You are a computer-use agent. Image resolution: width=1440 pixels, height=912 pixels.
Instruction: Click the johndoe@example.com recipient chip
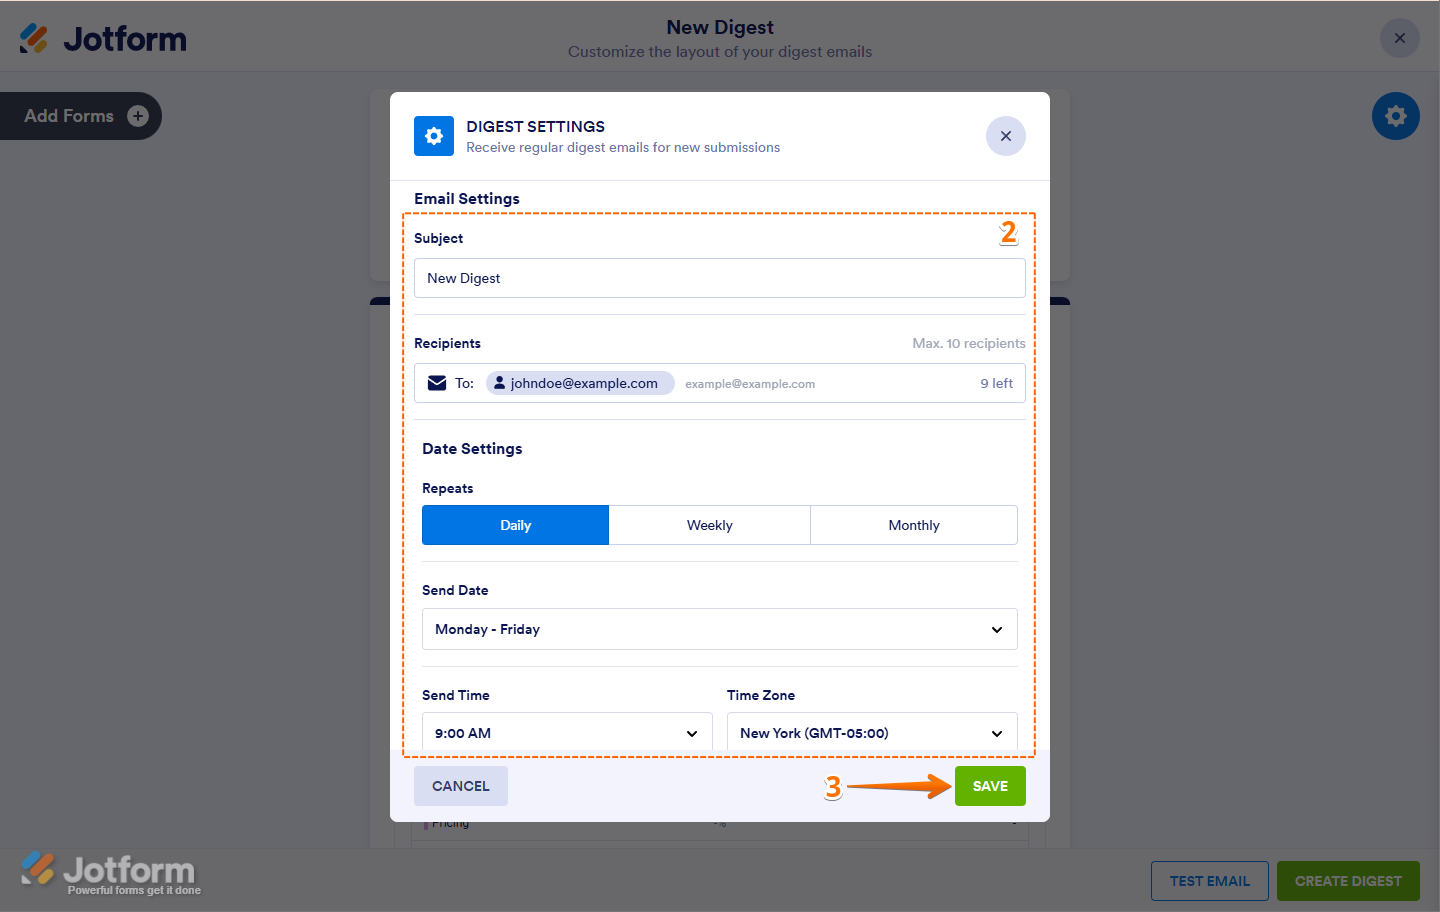[x=580, y=383]
